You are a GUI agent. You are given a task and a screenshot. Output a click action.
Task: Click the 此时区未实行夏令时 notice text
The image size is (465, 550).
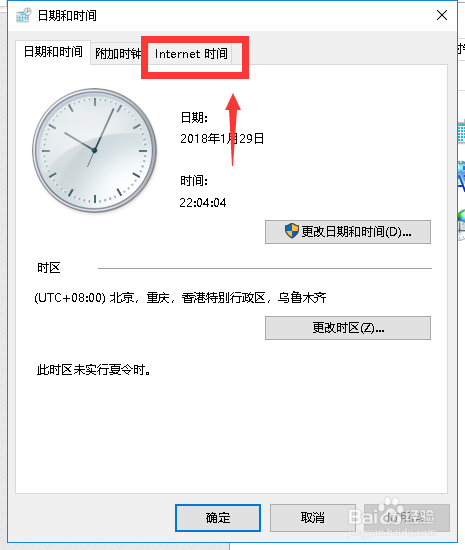coord(94,370)
